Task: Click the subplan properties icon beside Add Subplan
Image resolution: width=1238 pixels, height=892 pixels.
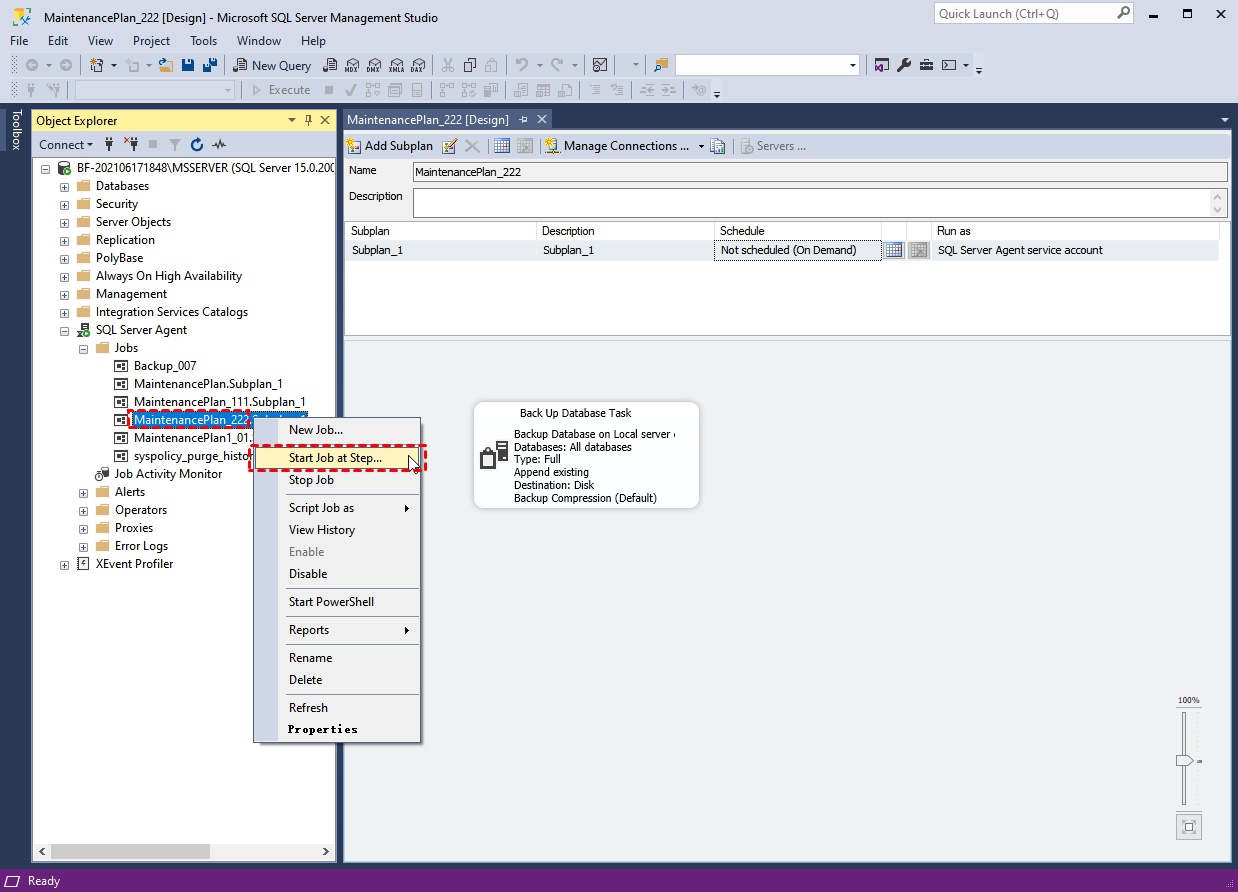Action: 450,146
